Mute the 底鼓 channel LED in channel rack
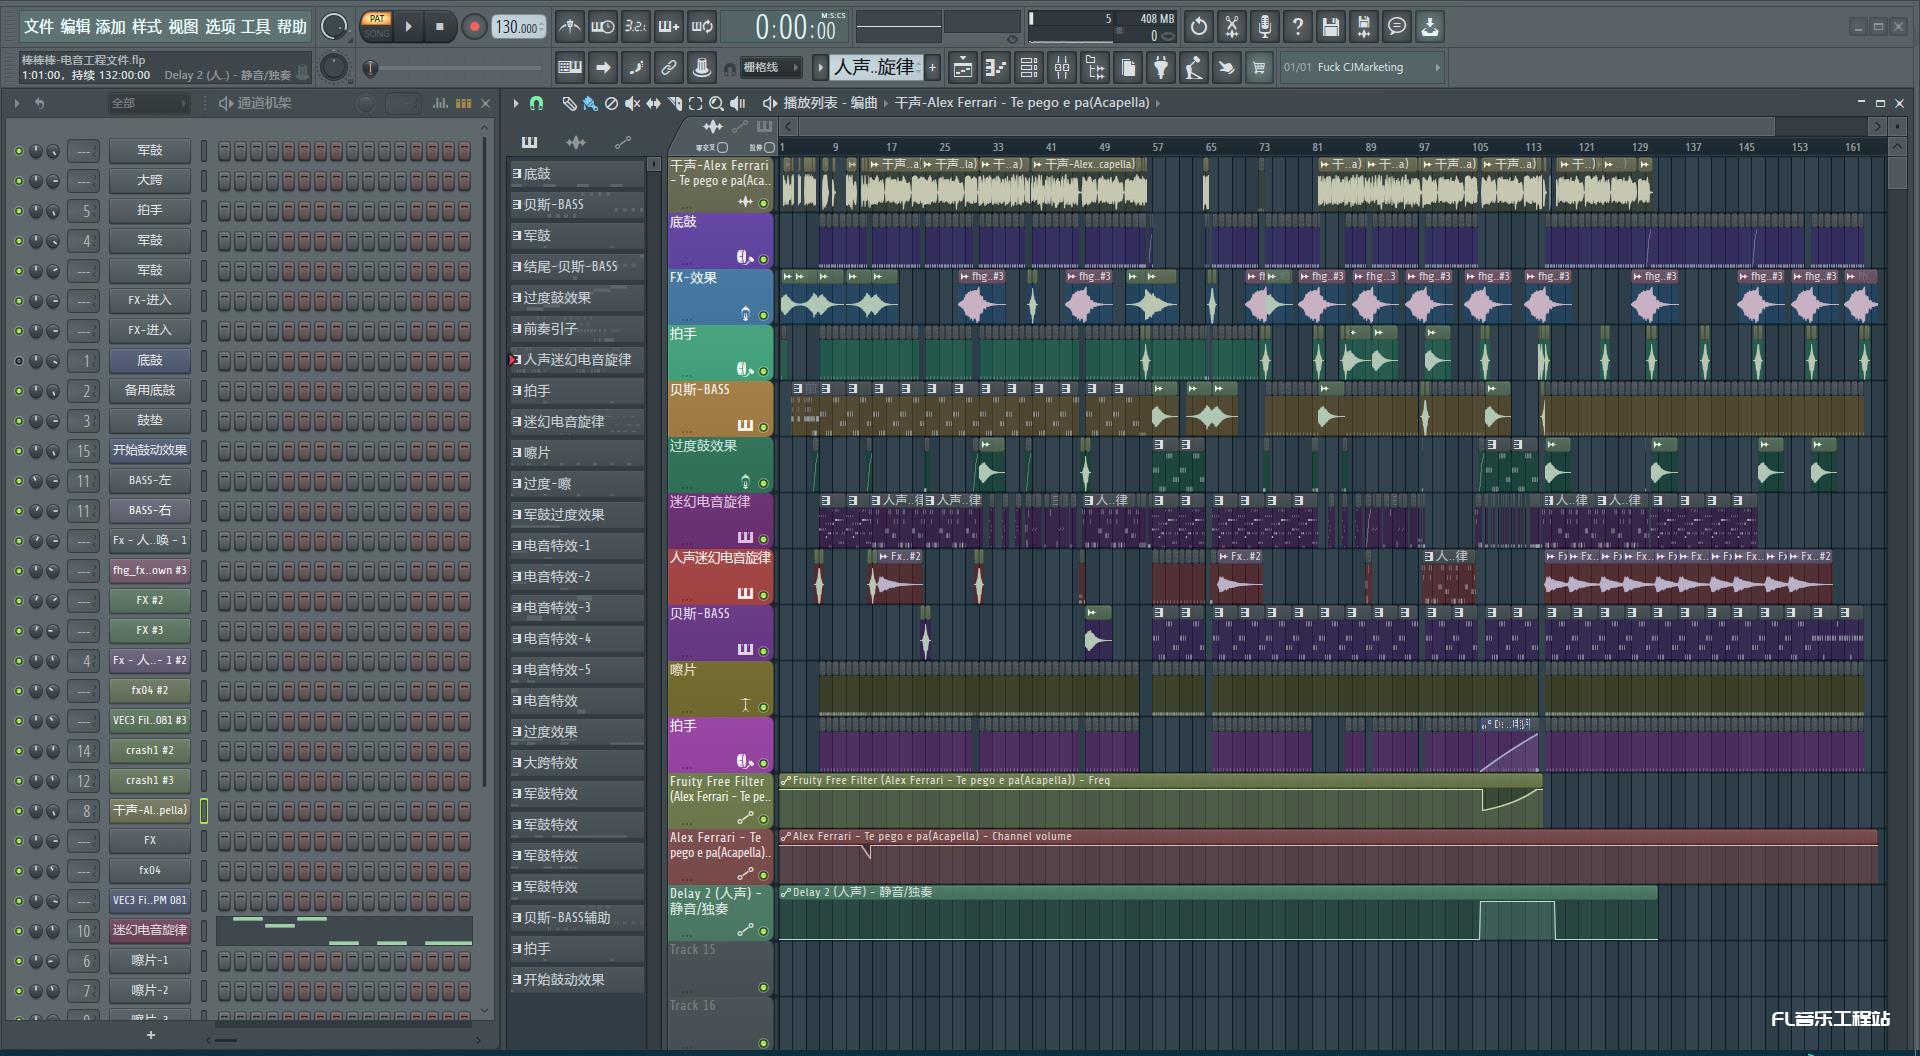 click(x=18, y=361)
